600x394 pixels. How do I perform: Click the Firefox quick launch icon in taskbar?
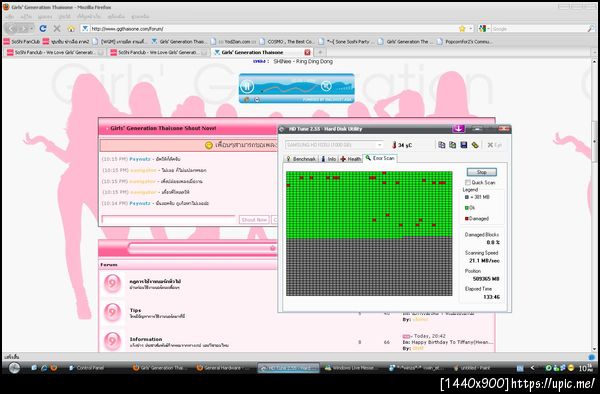coord(54,368)
